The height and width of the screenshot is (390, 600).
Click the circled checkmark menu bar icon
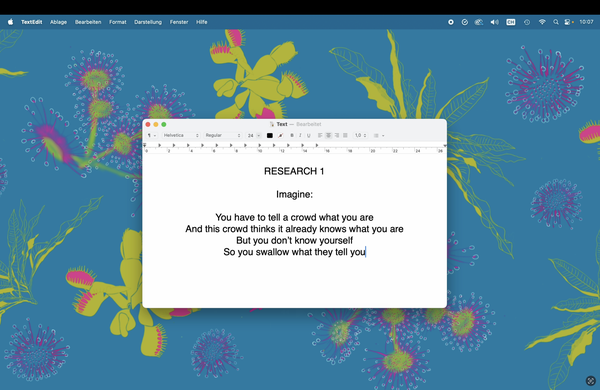465,22
